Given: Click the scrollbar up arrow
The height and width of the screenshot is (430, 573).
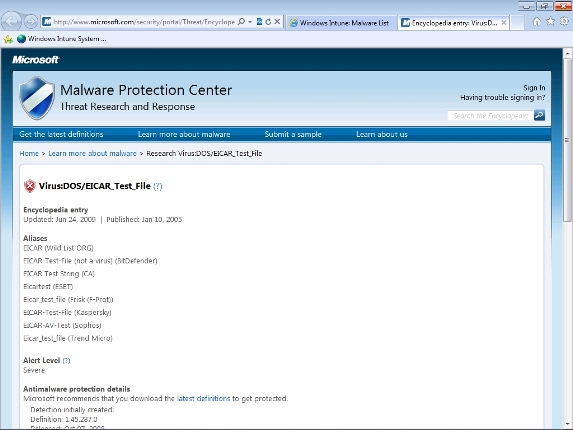Looking at the screenshot, I should point(567,54).
